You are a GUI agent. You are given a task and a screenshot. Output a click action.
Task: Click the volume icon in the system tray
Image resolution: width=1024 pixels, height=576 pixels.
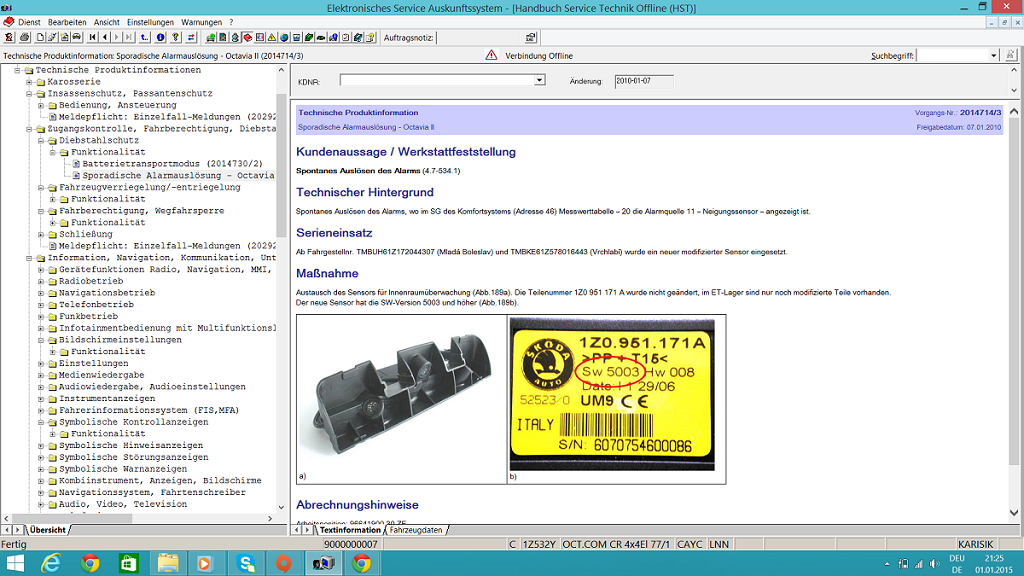(x=934, y=564)
